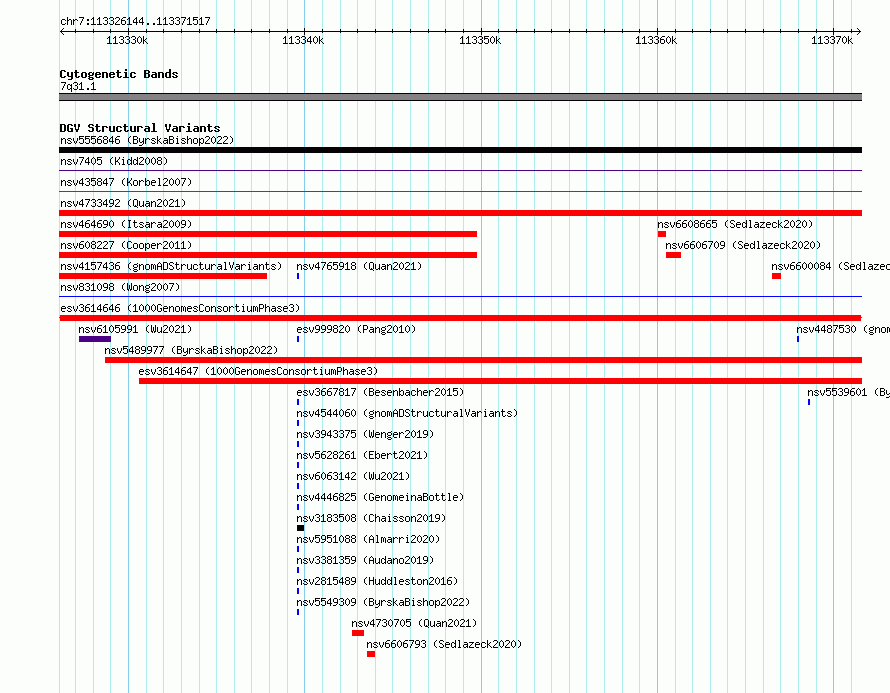Screen dimensions: 890x693
Task: Click the nsv464690 (Itsara2009) label
Action: pyautogui.click(x=126, y=224)
